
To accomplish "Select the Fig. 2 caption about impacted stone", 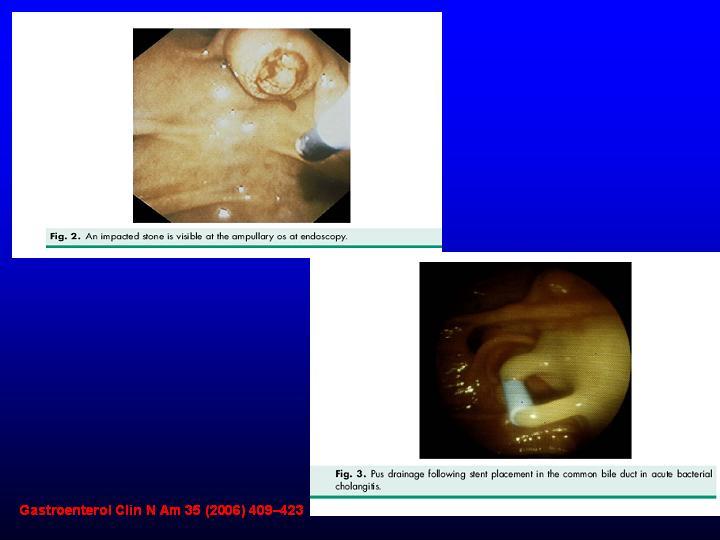I will (x=198, y=236).
